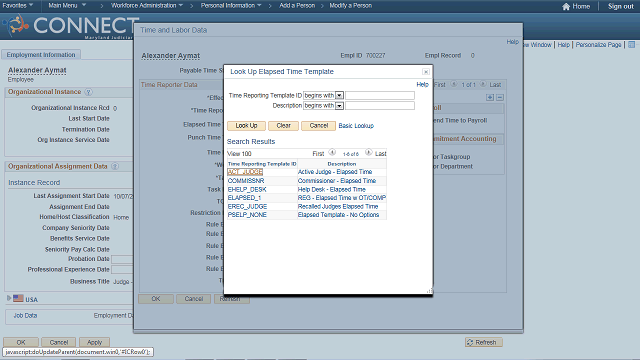Click Add a Person breadcrumb
This screenshot has width=640, height=360.
(x=297, y=6)
